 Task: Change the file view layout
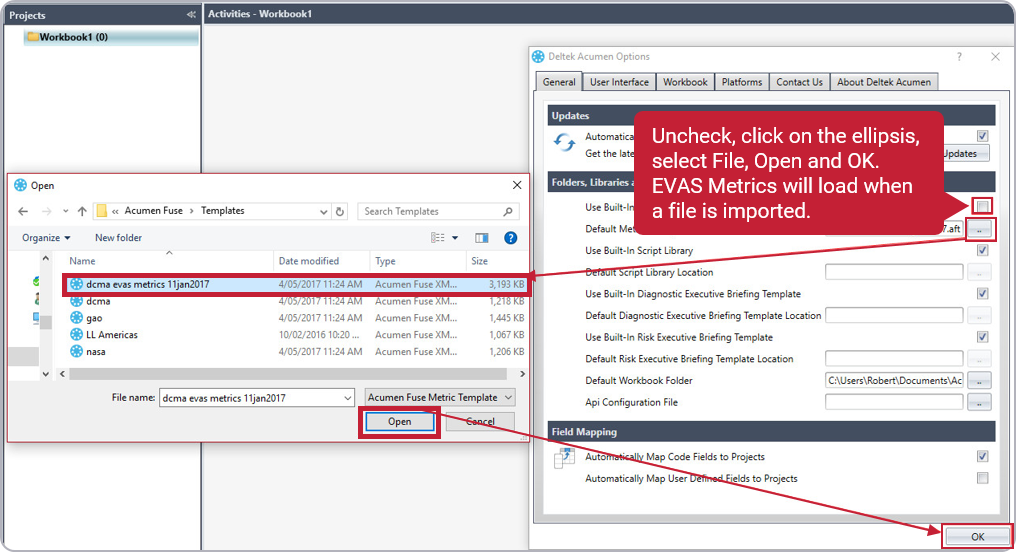[x=438, y=238]
